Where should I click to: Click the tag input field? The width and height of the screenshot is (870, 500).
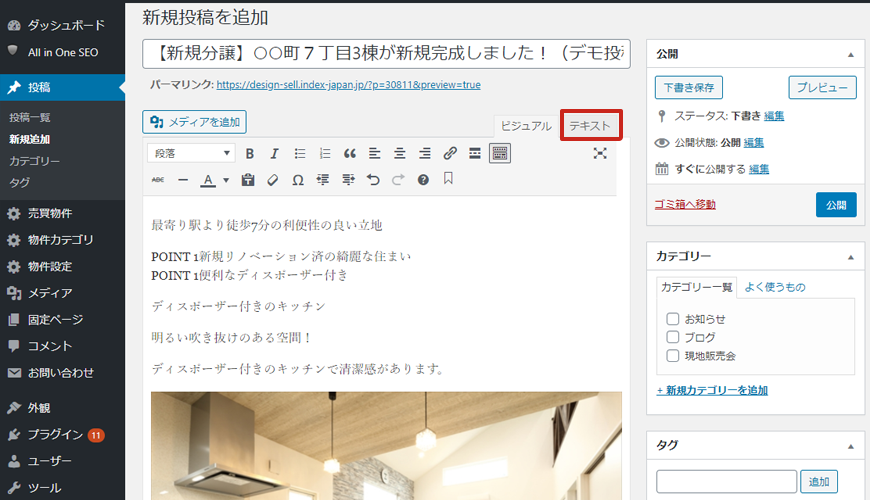726,482
